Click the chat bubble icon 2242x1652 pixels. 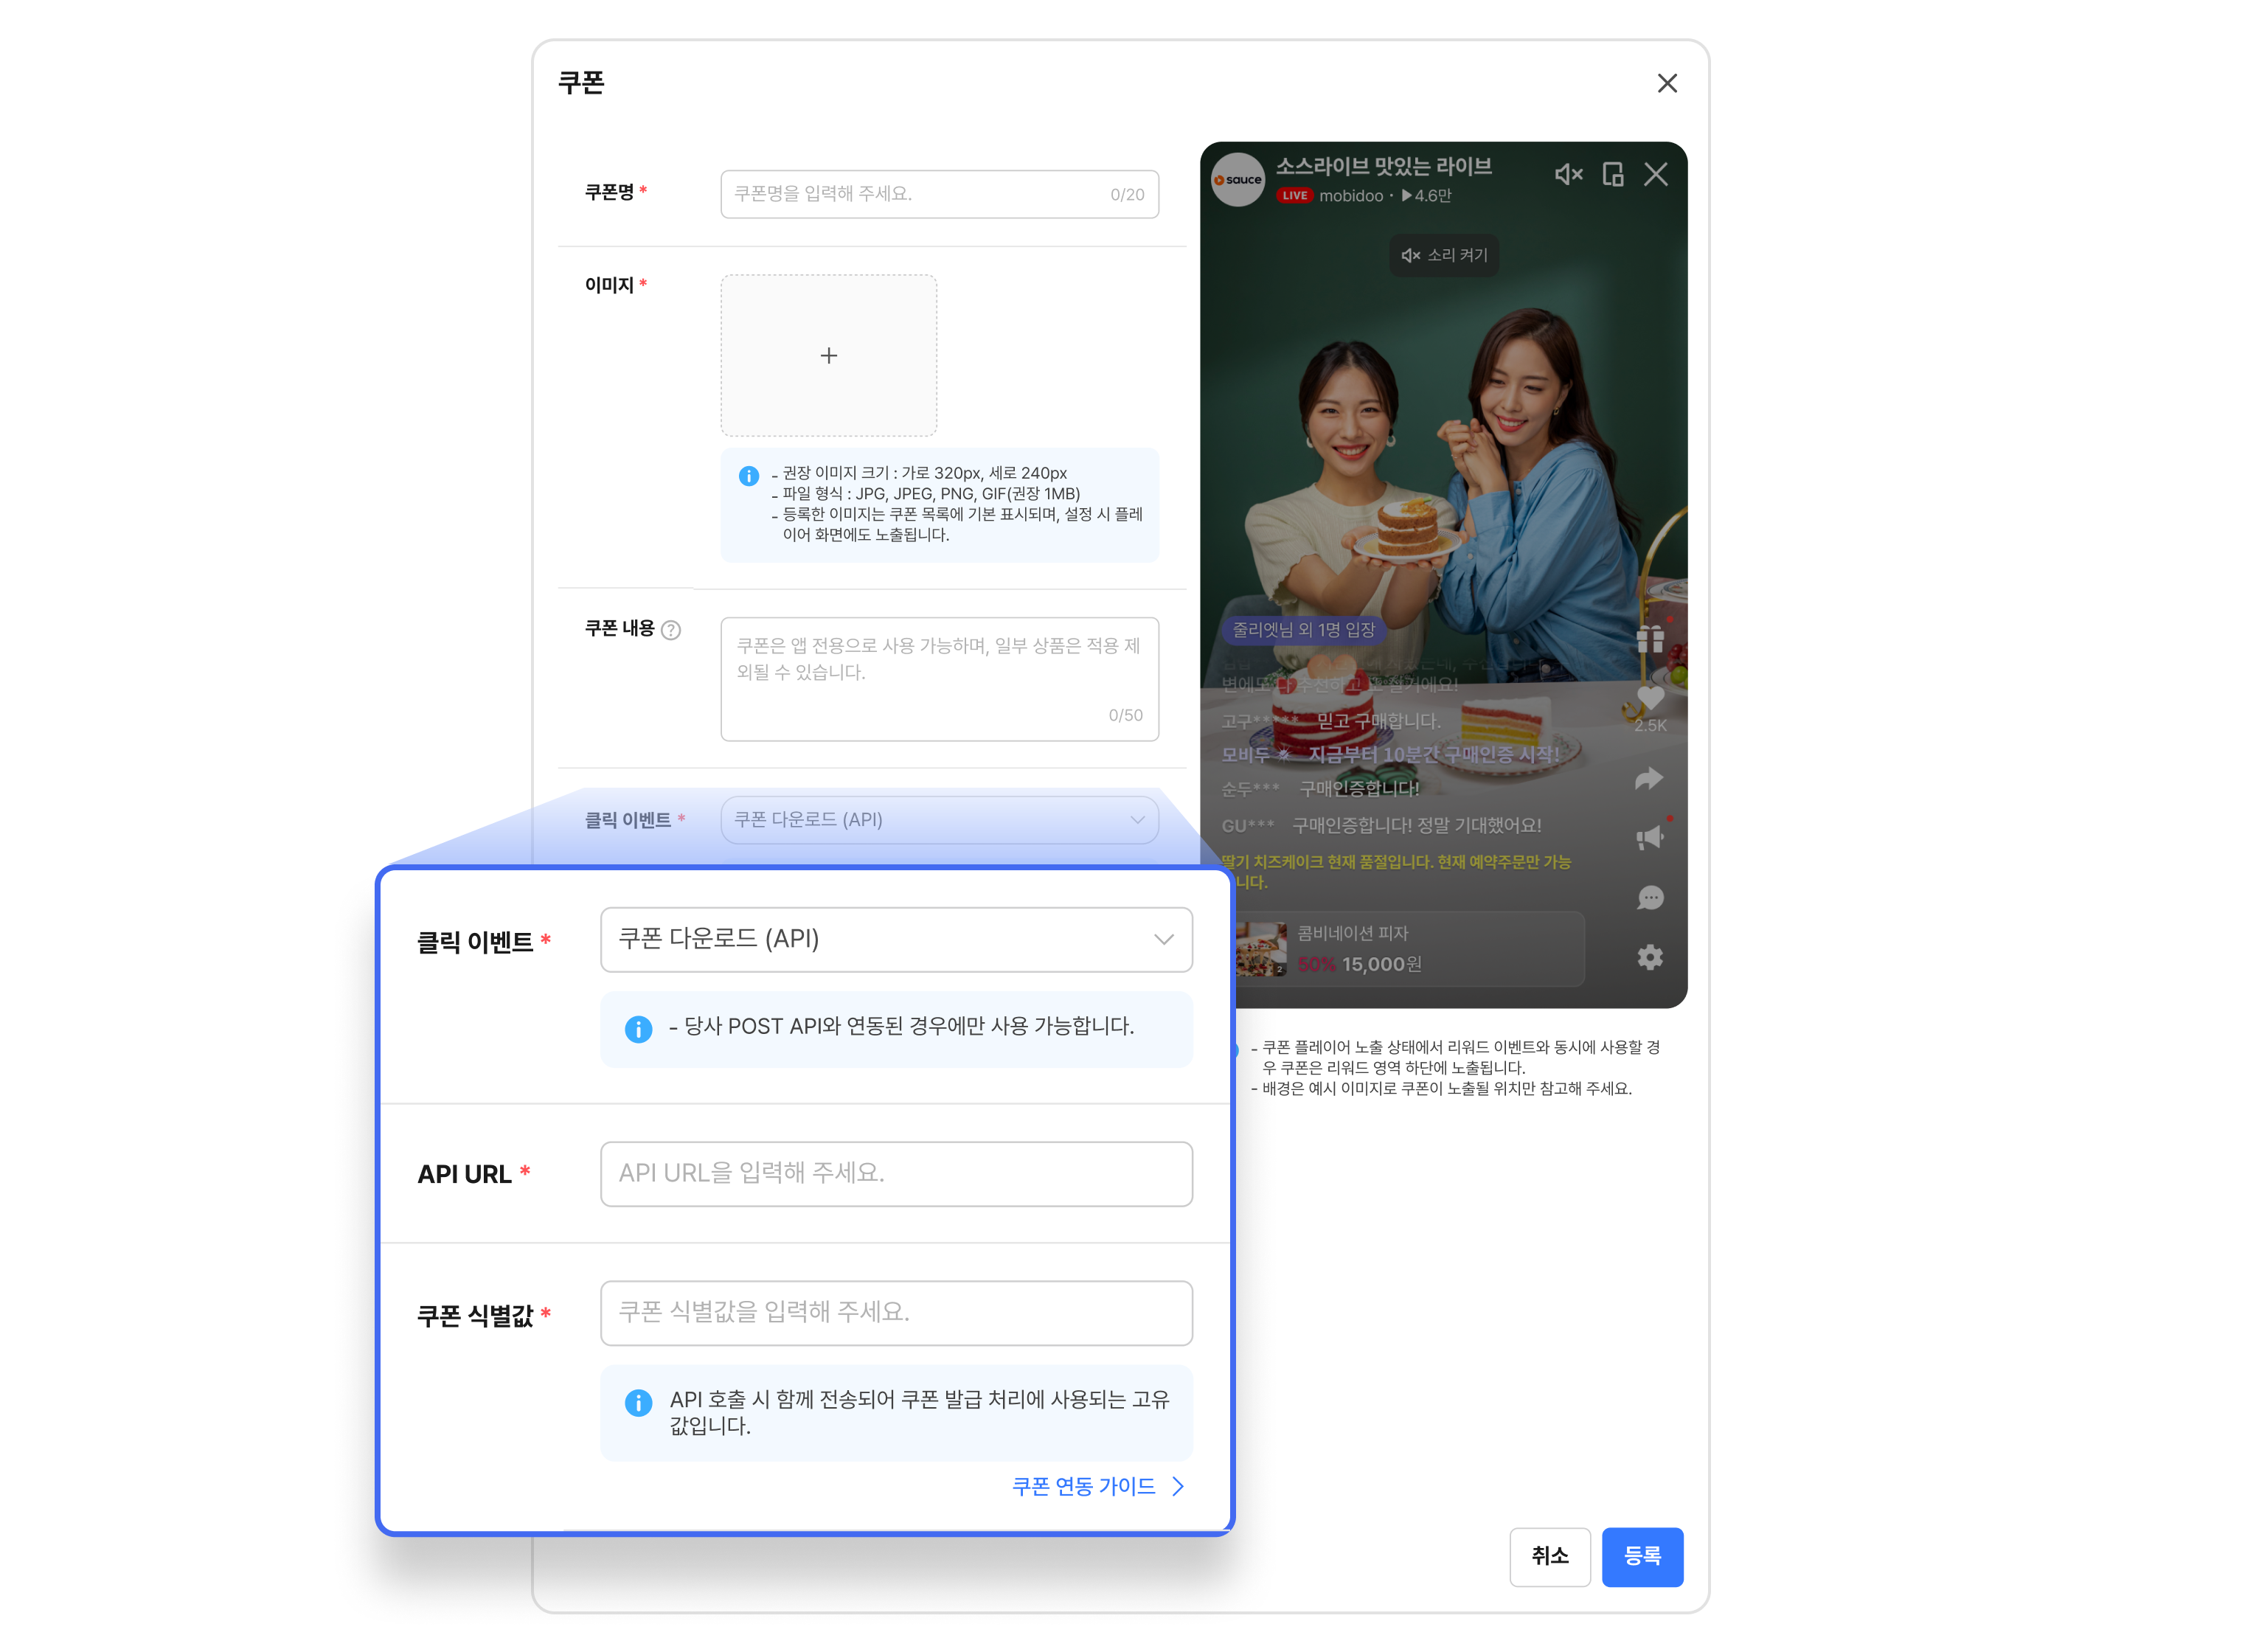coord(1649,898)
